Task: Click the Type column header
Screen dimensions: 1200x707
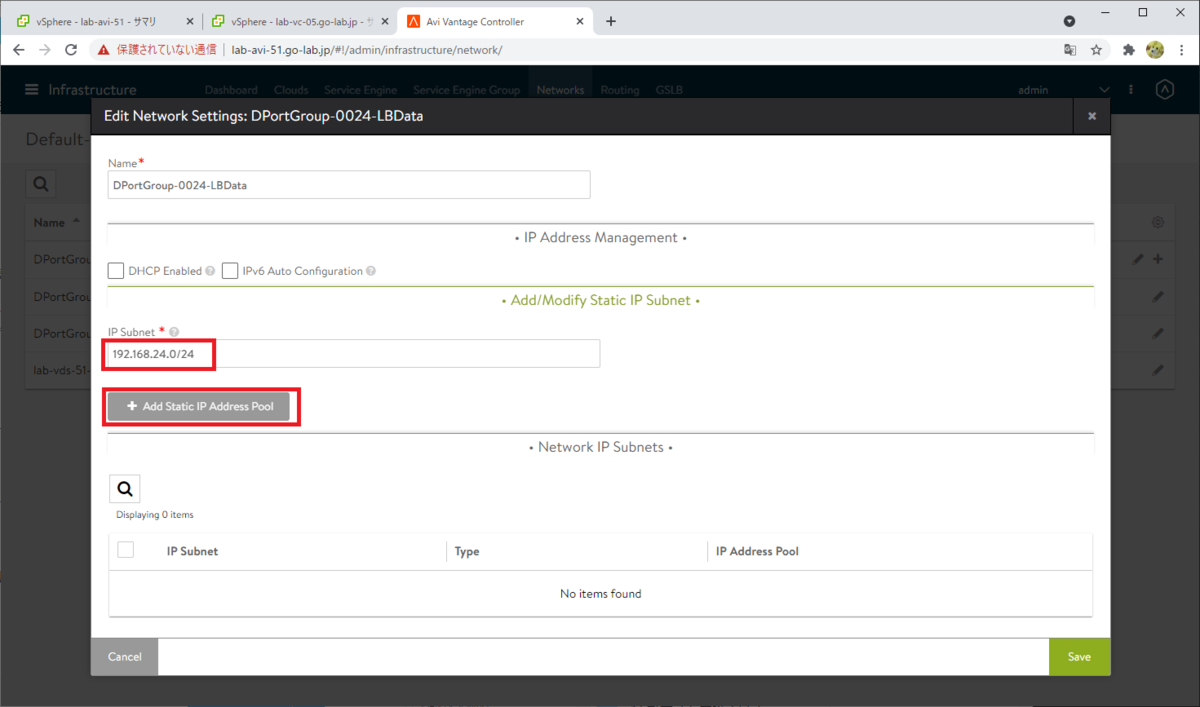Action: point(467,551)
